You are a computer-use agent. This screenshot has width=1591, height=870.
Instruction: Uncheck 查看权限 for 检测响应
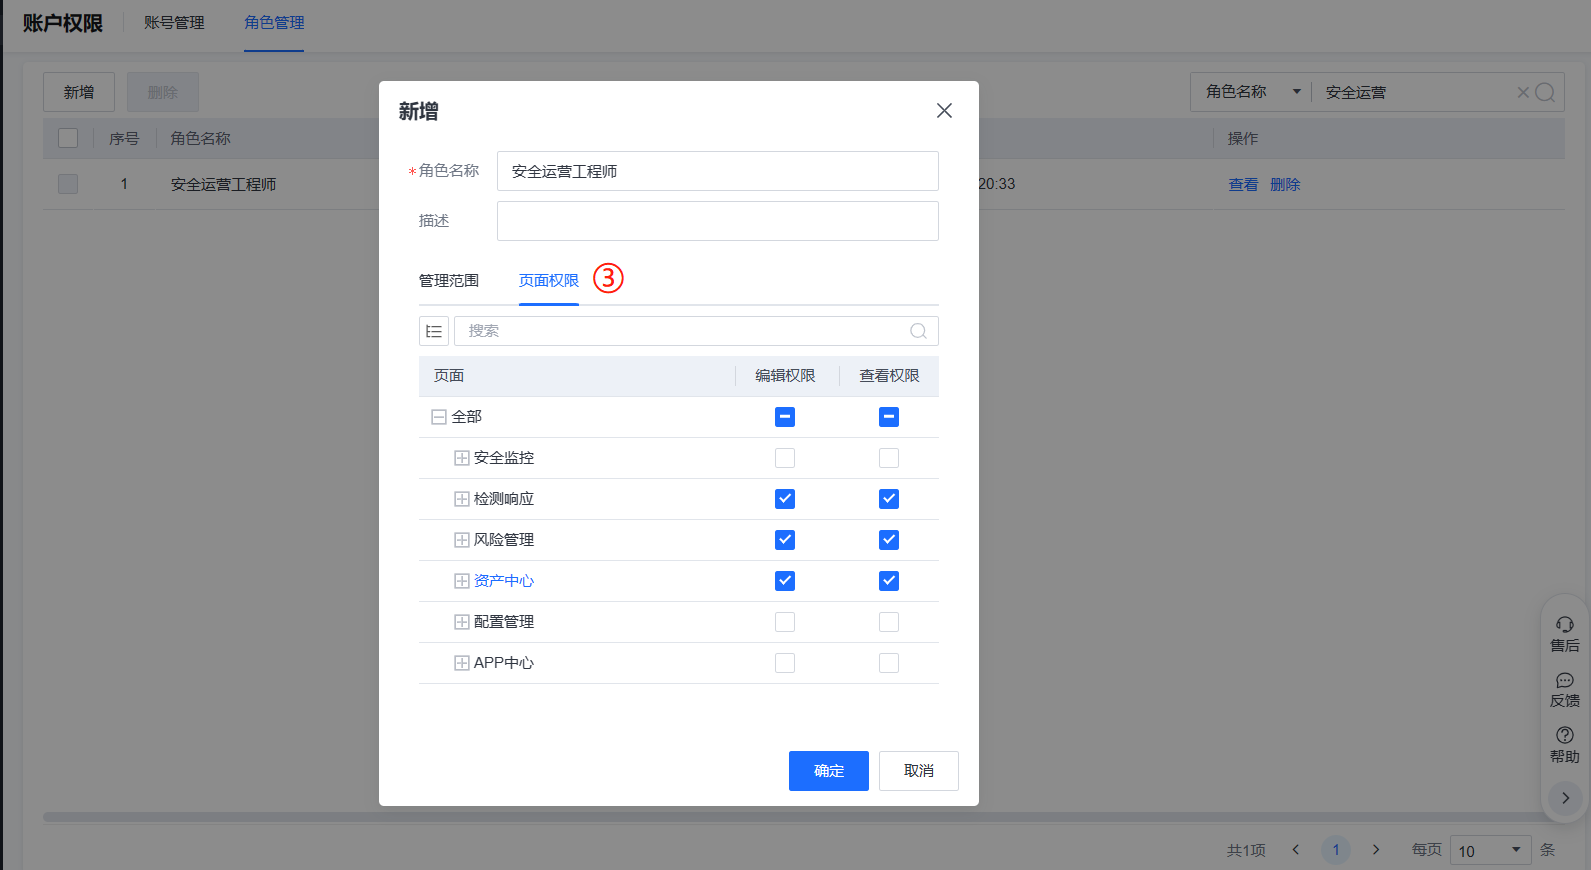(889, 499)
